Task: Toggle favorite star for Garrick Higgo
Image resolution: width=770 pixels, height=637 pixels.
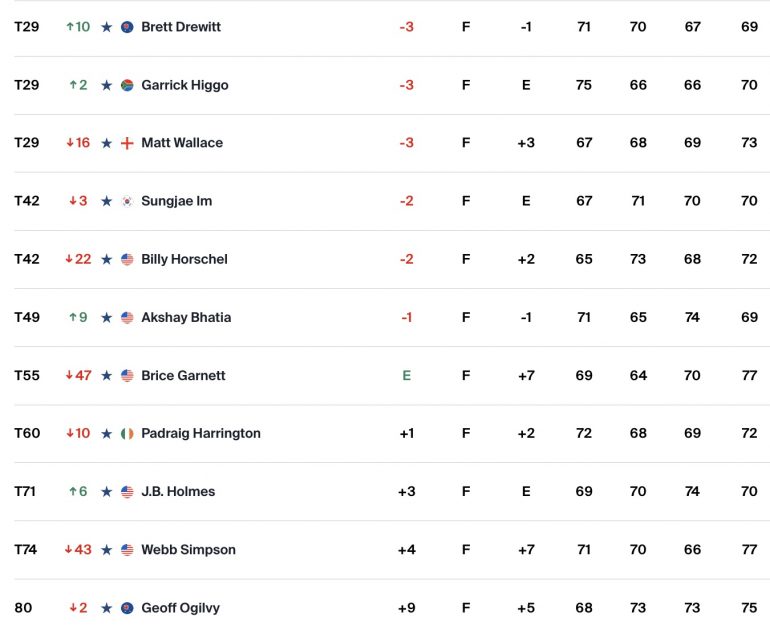Action: click(107, 85)
